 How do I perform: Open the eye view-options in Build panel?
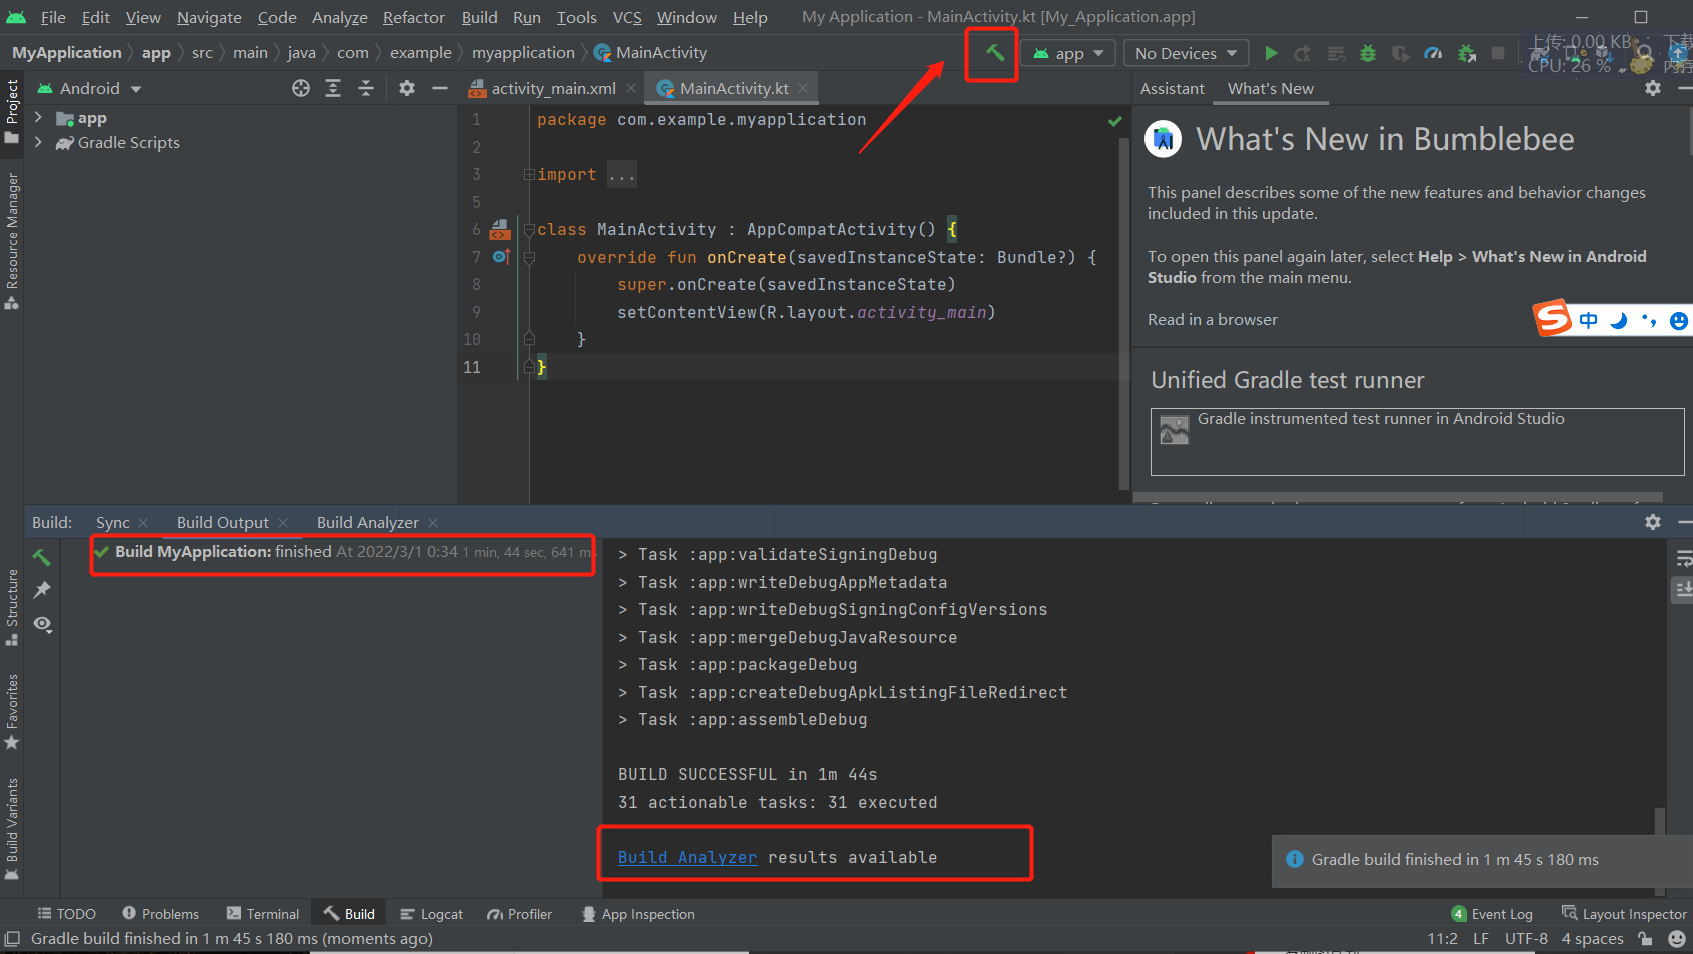(x=41, y=624)
